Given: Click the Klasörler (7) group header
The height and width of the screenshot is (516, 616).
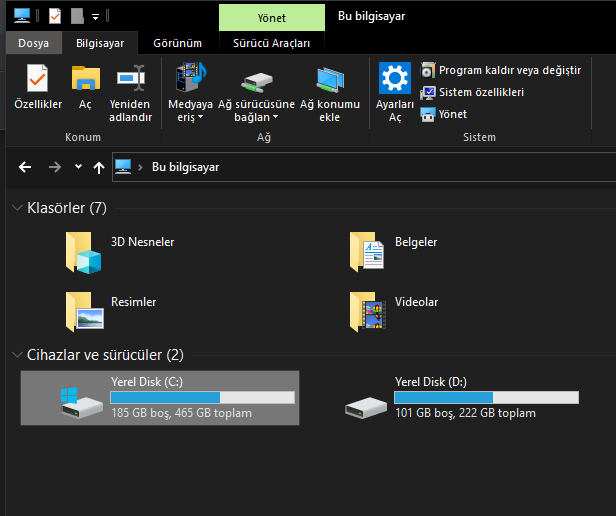Looking at the screenshot, I should 67,208.
